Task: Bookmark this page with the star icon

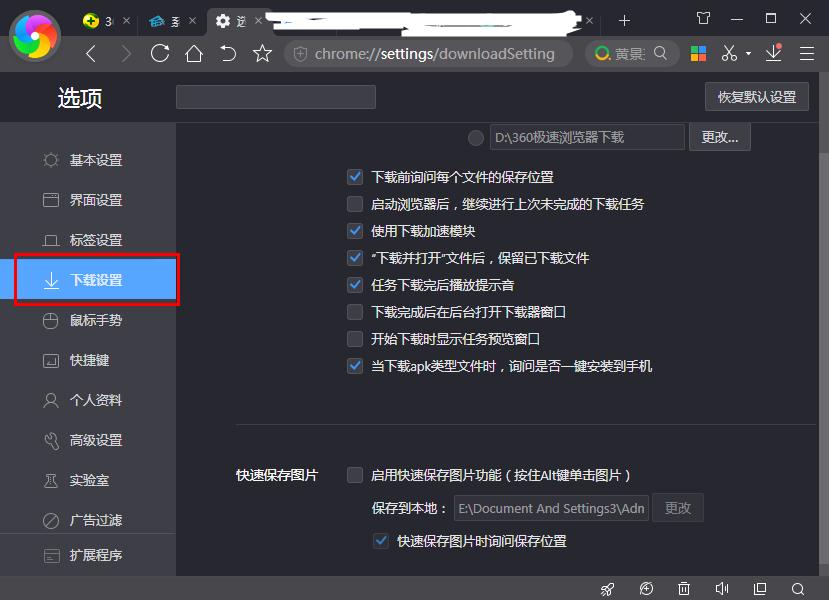Action: [262, 53]
